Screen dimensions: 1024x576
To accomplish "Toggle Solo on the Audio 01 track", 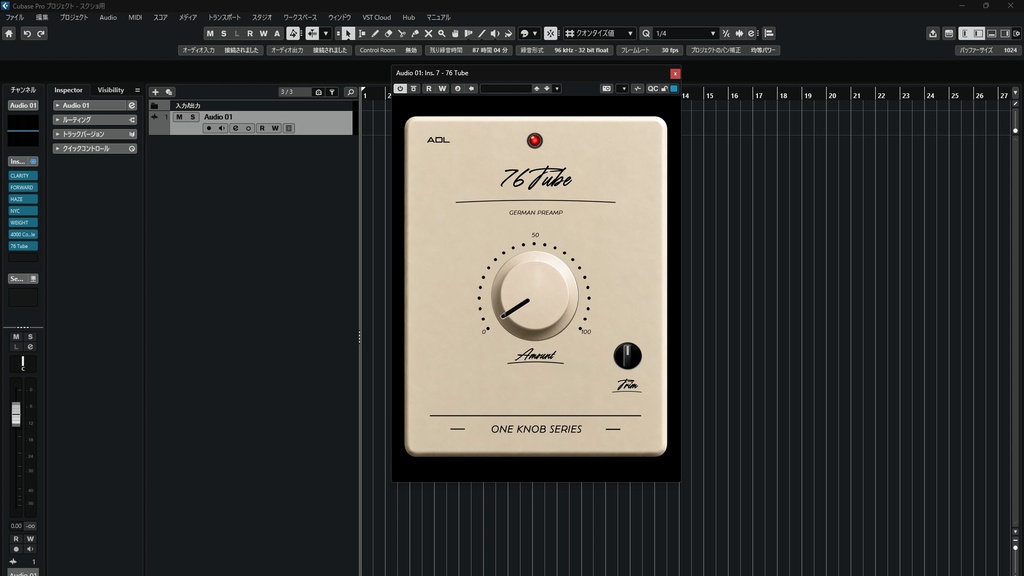I will click(193, 117).
